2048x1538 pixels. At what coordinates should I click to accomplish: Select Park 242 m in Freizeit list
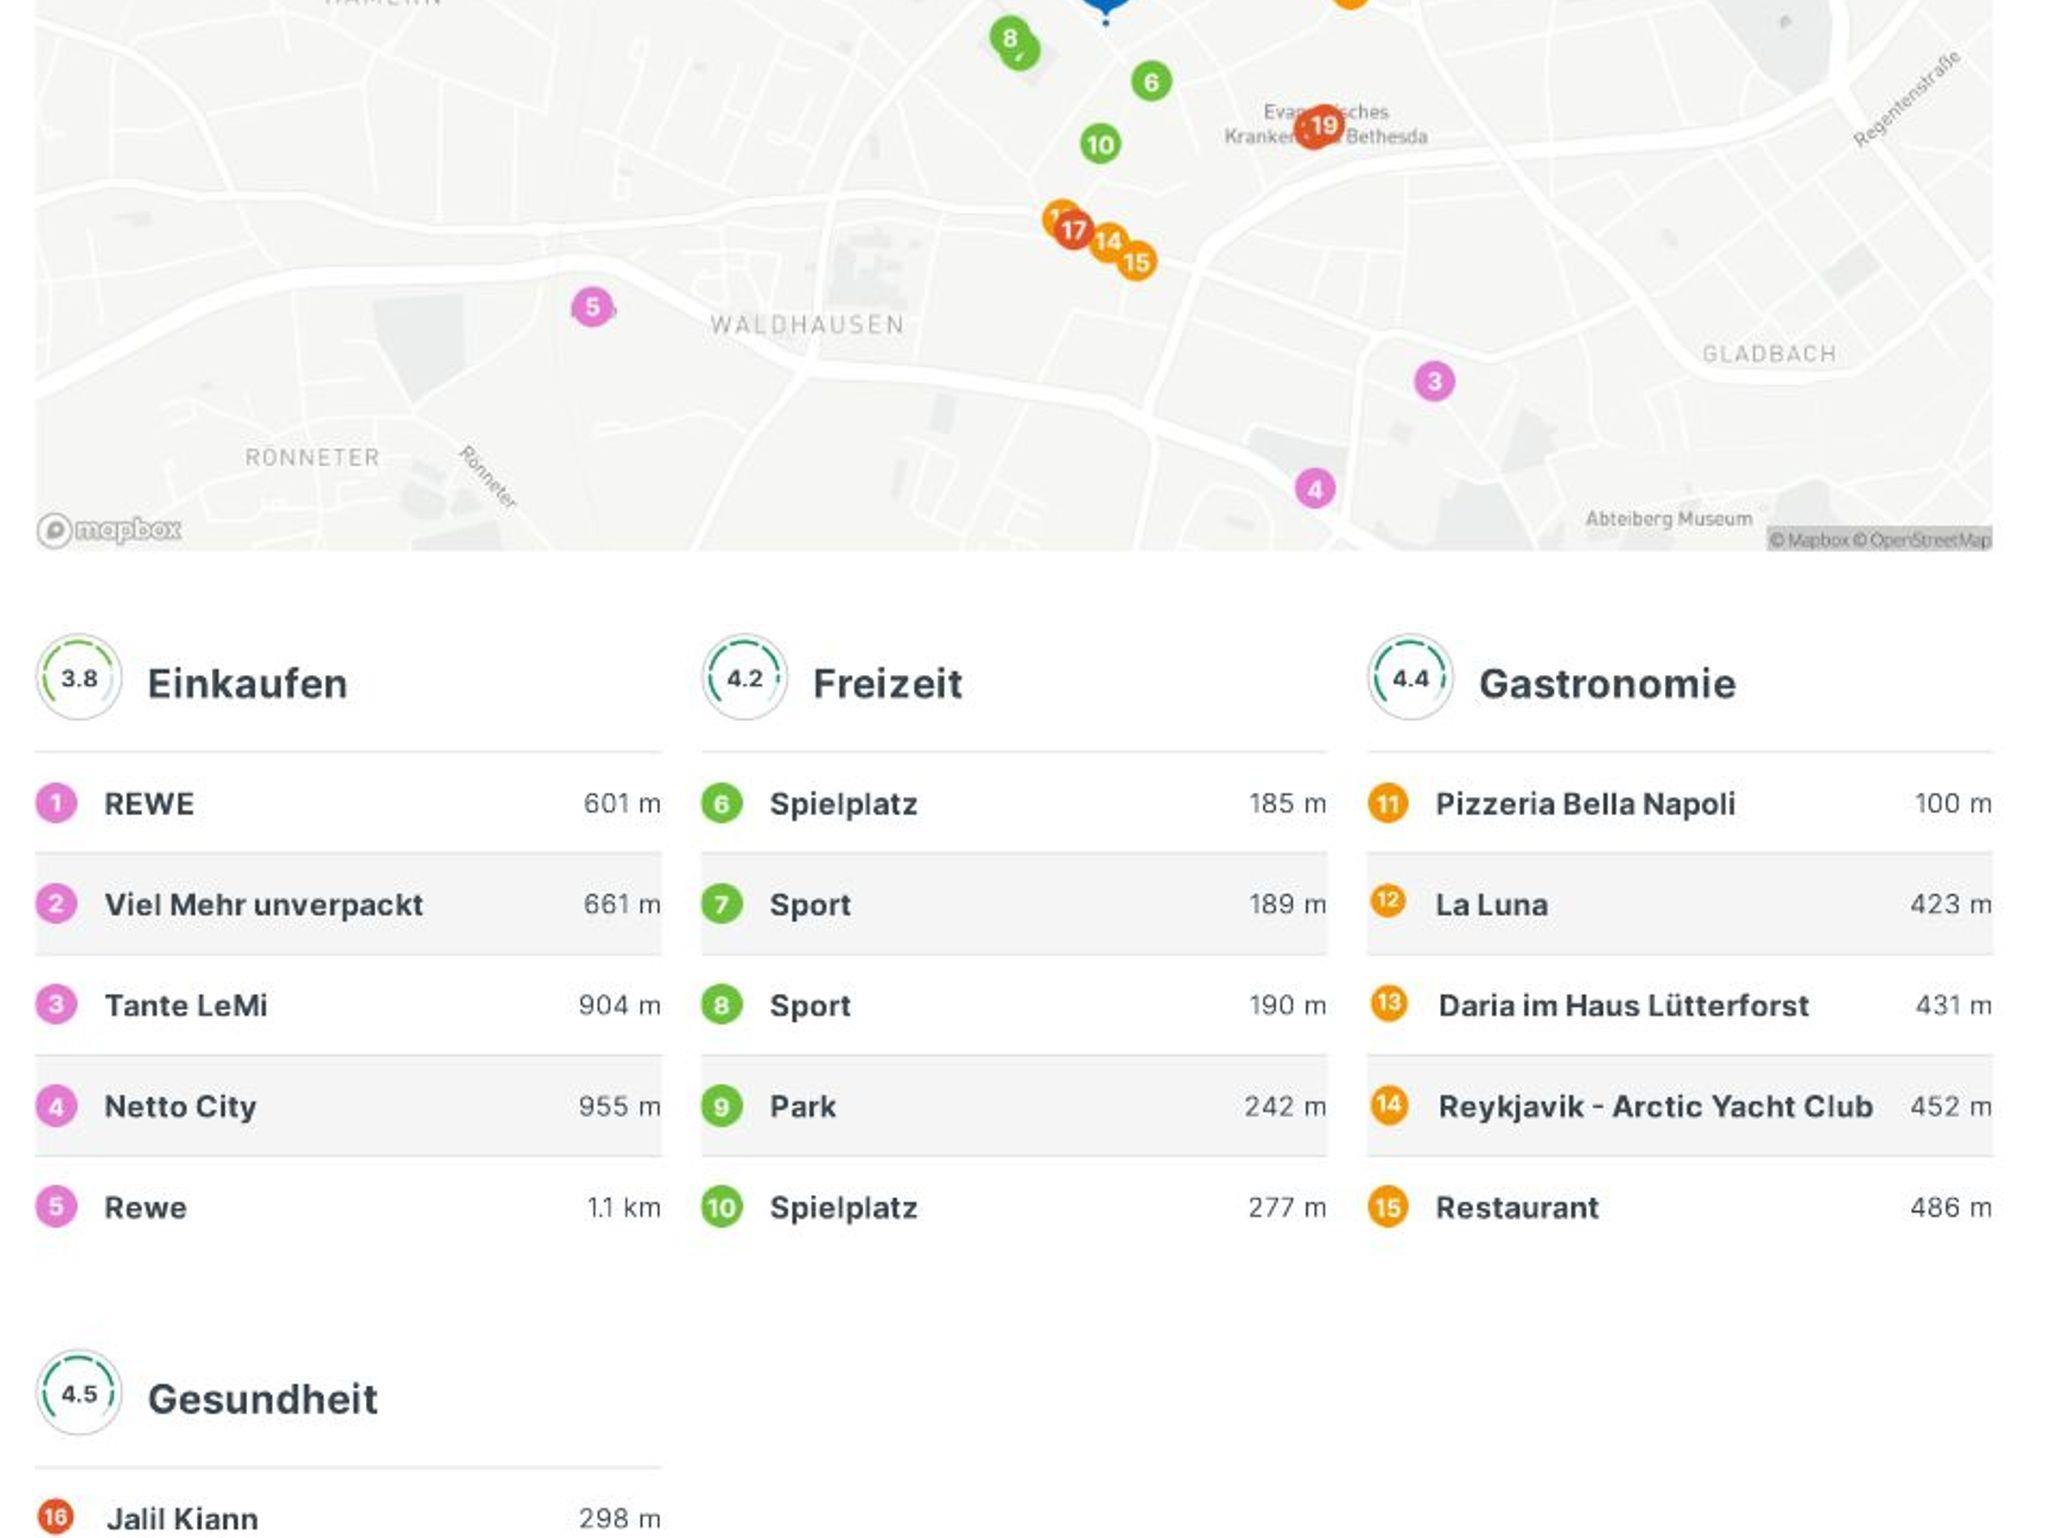802,1107
